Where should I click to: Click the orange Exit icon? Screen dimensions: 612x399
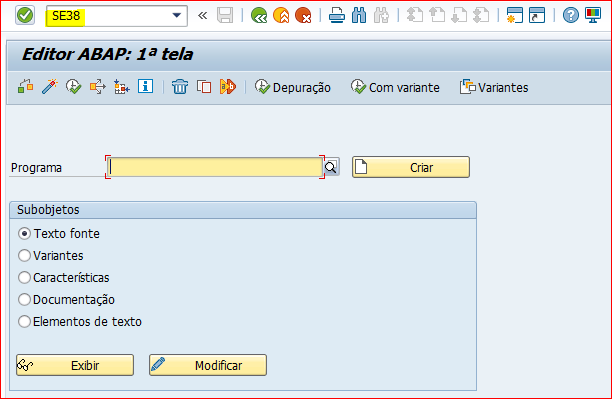tap(281, 16)
